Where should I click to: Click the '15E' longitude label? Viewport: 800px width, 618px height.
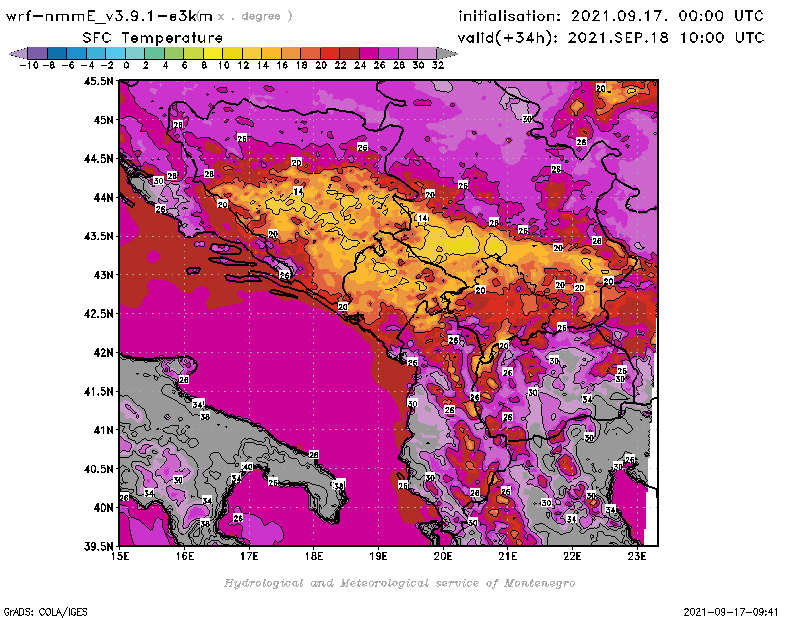point(119,556)
